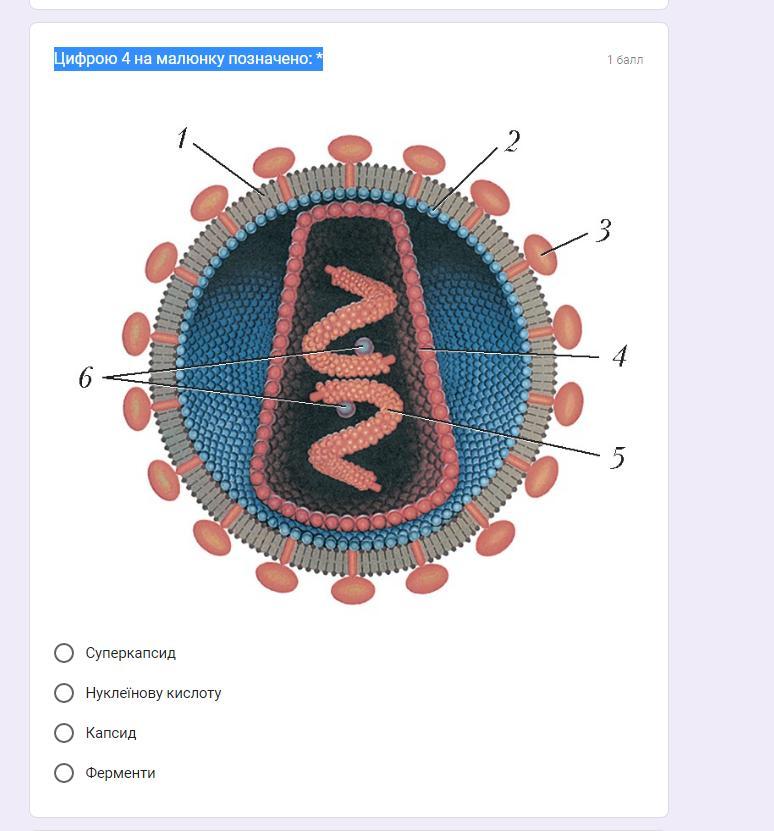Click the number 1 label on diagram

pyautogui.click(x=182, y=138)
